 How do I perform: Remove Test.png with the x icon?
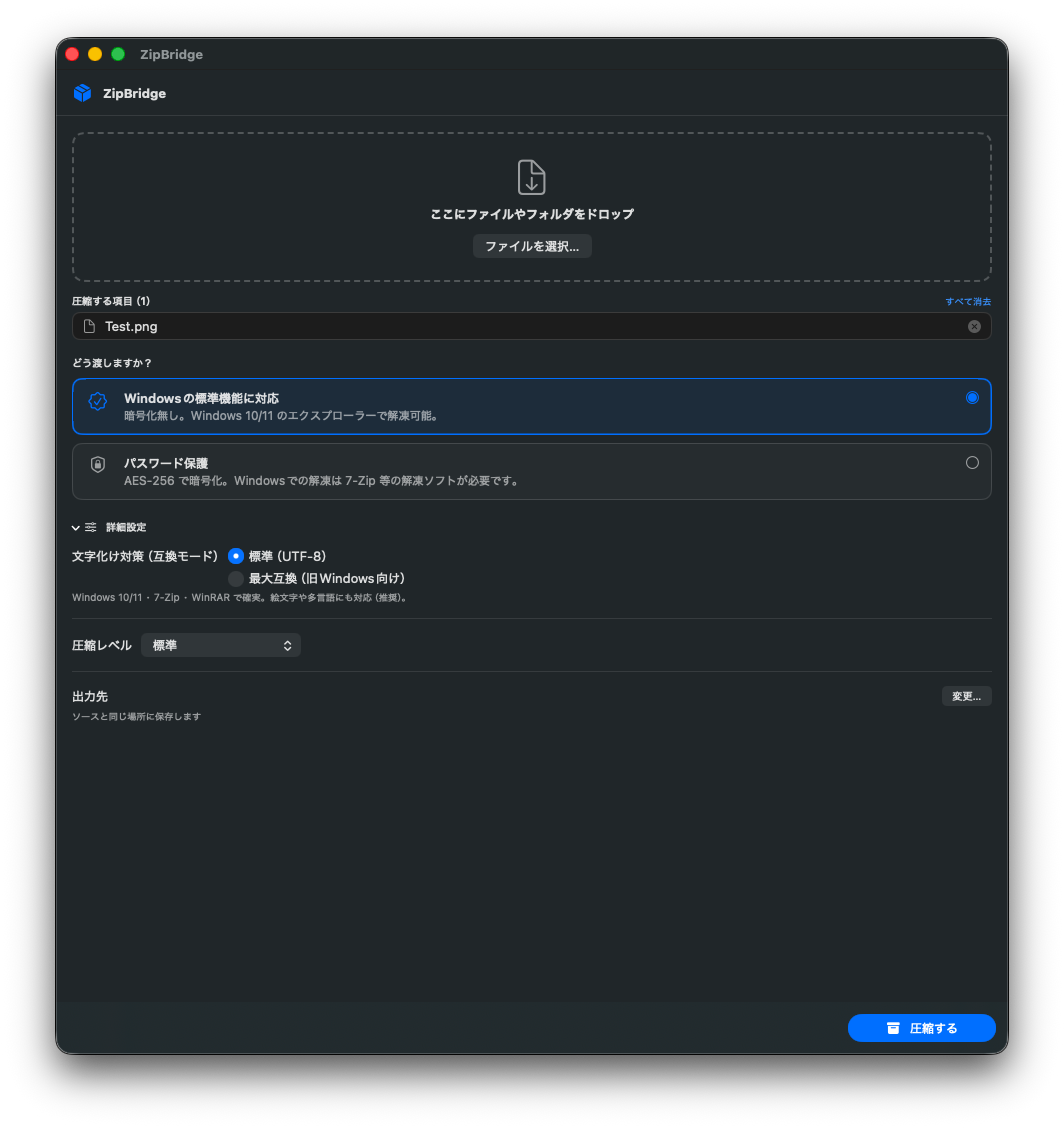click(x=974, y=327)
